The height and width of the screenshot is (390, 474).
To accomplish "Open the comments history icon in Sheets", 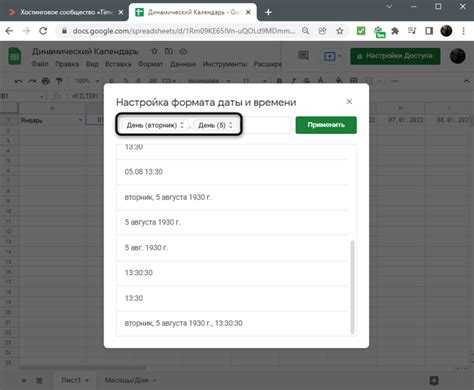I will click(x=303, y=55).
